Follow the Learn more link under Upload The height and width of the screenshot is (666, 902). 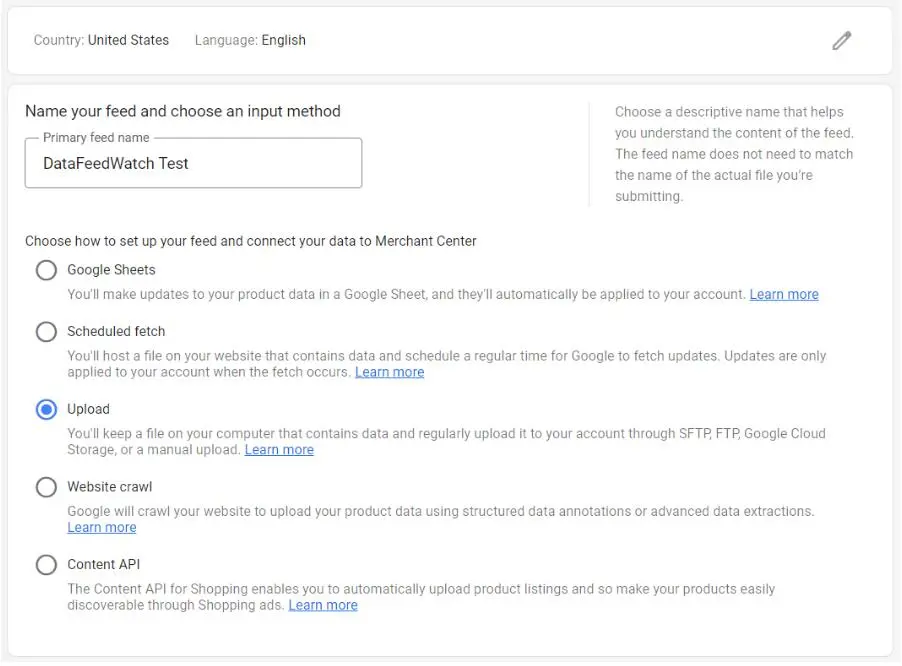pyautogui.click(x=279, y=450)
